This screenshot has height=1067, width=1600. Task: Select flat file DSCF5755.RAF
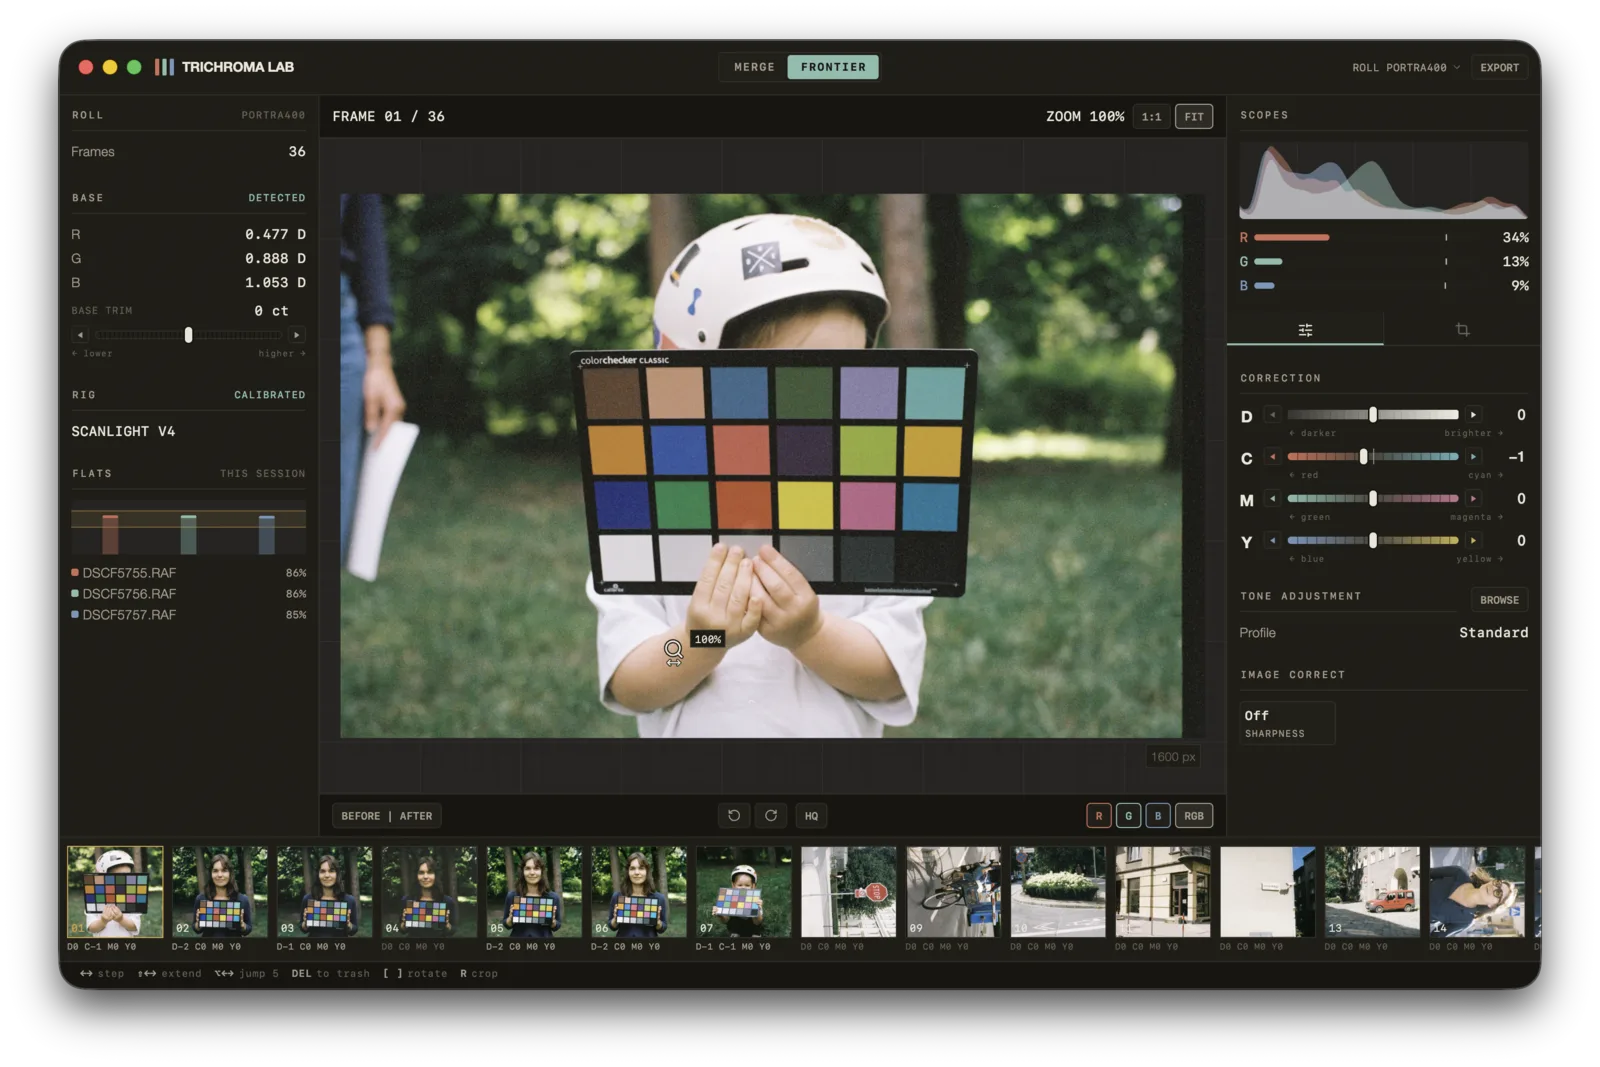188,573
